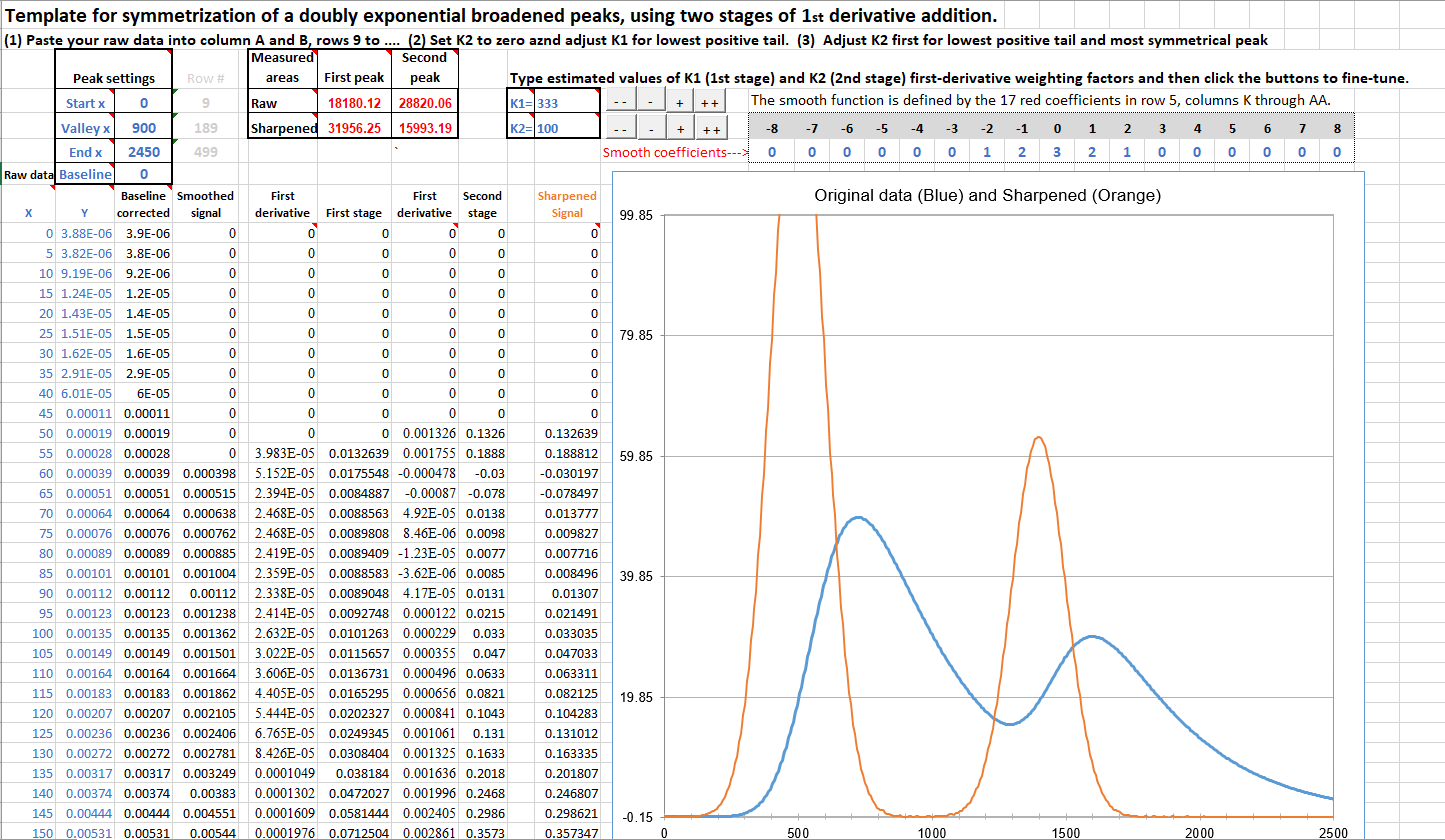Screen dimensions: 1445x840
Task: Select the Baseline value cell
Action: (143, 174)
